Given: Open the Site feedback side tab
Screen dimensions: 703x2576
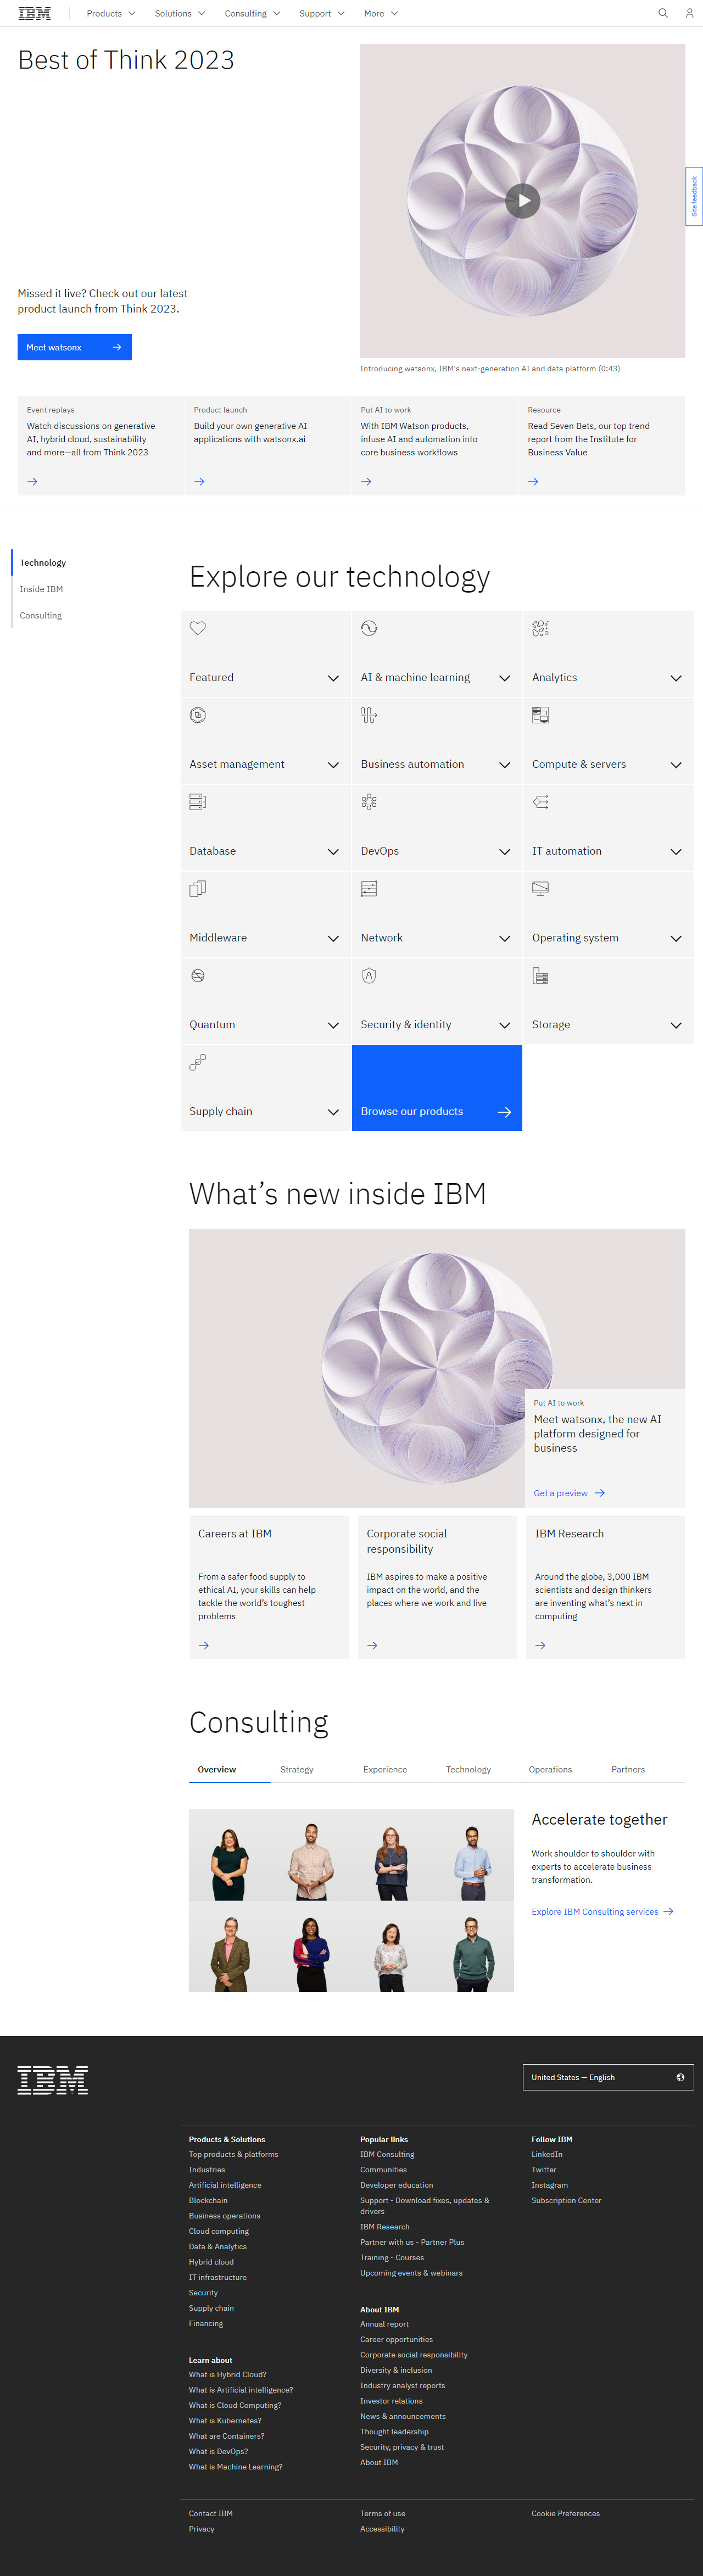Looking at the screenshot, I should pyautogui.click(x=694, y=196).
